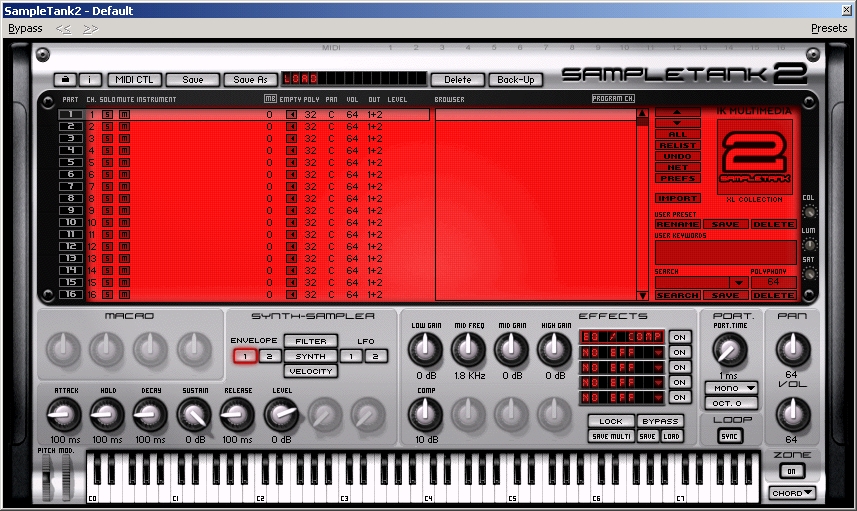
Task: Click the browser scrollbar down arrow
Action: (642, 295)
